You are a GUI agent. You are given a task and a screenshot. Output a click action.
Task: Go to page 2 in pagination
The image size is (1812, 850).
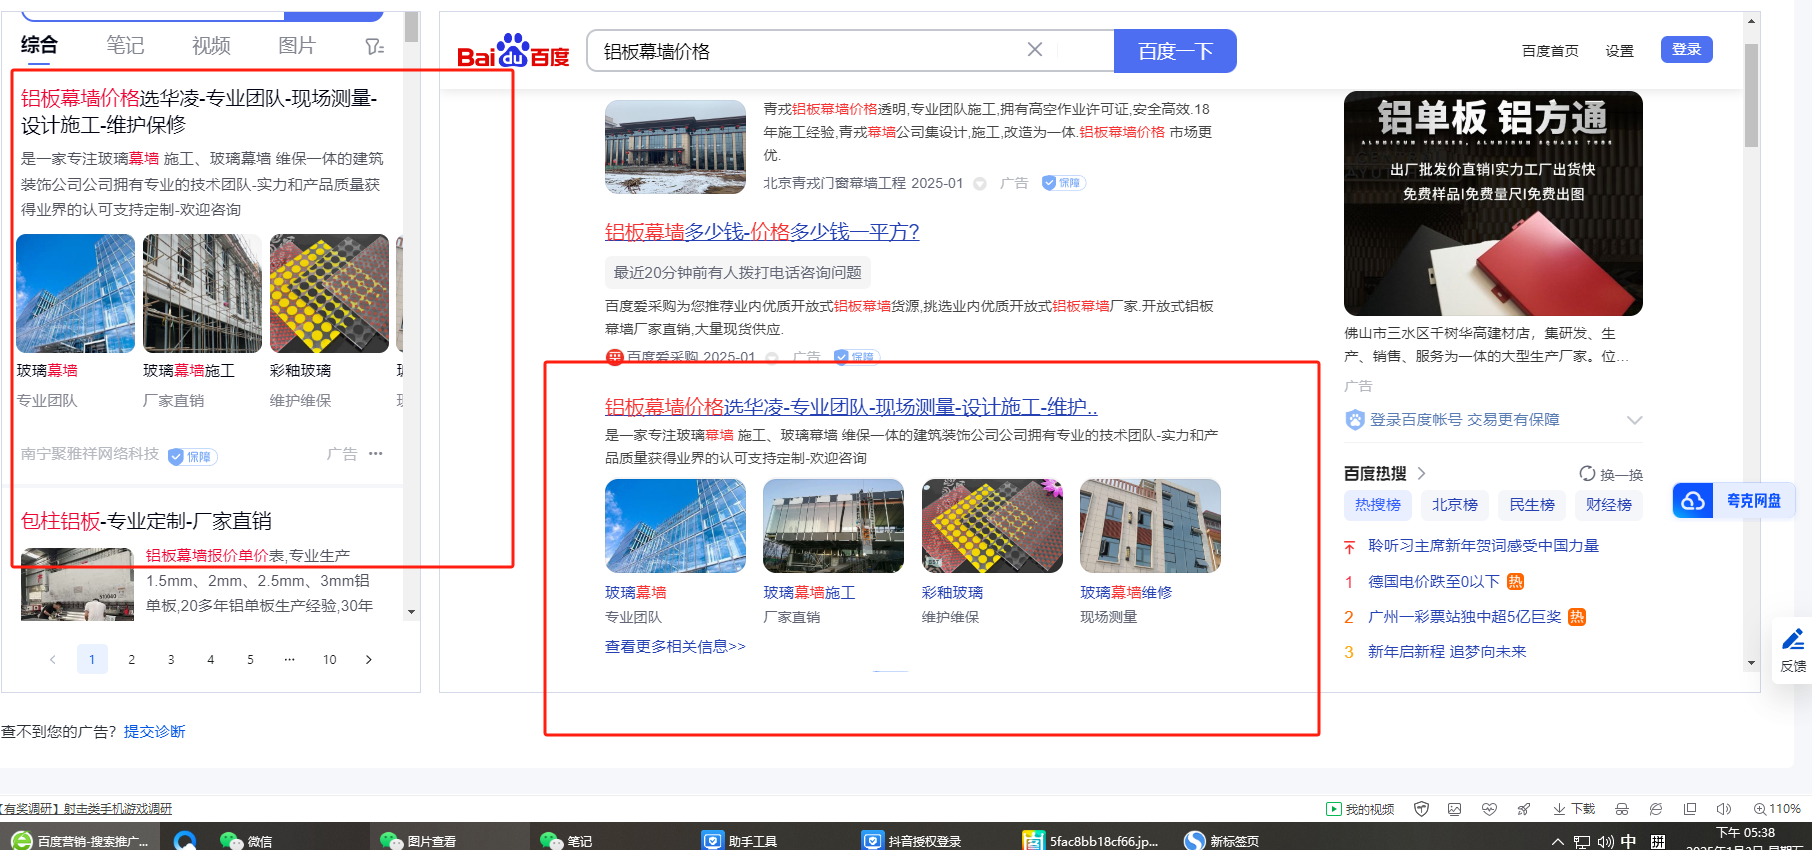tap(131, 659)
